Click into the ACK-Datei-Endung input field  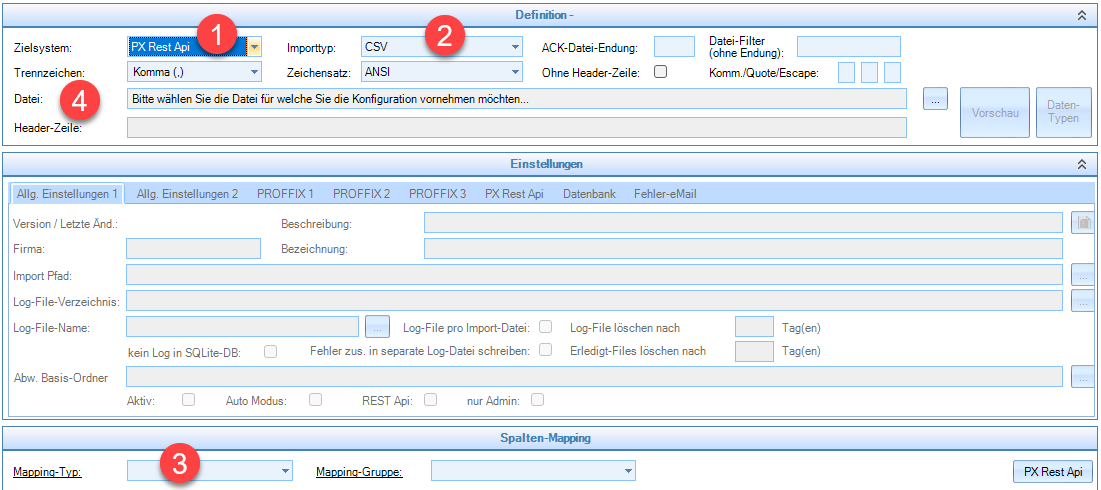[x=674, y=47]
